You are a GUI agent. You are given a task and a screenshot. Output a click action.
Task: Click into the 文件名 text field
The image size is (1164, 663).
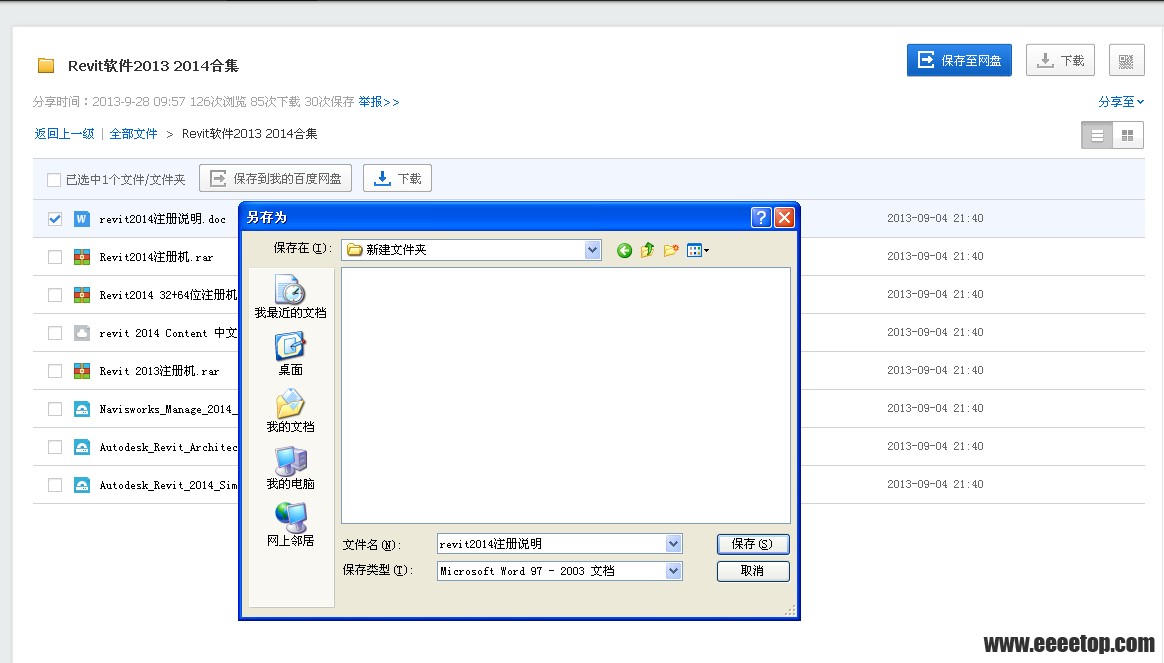(x=552, y=544)
